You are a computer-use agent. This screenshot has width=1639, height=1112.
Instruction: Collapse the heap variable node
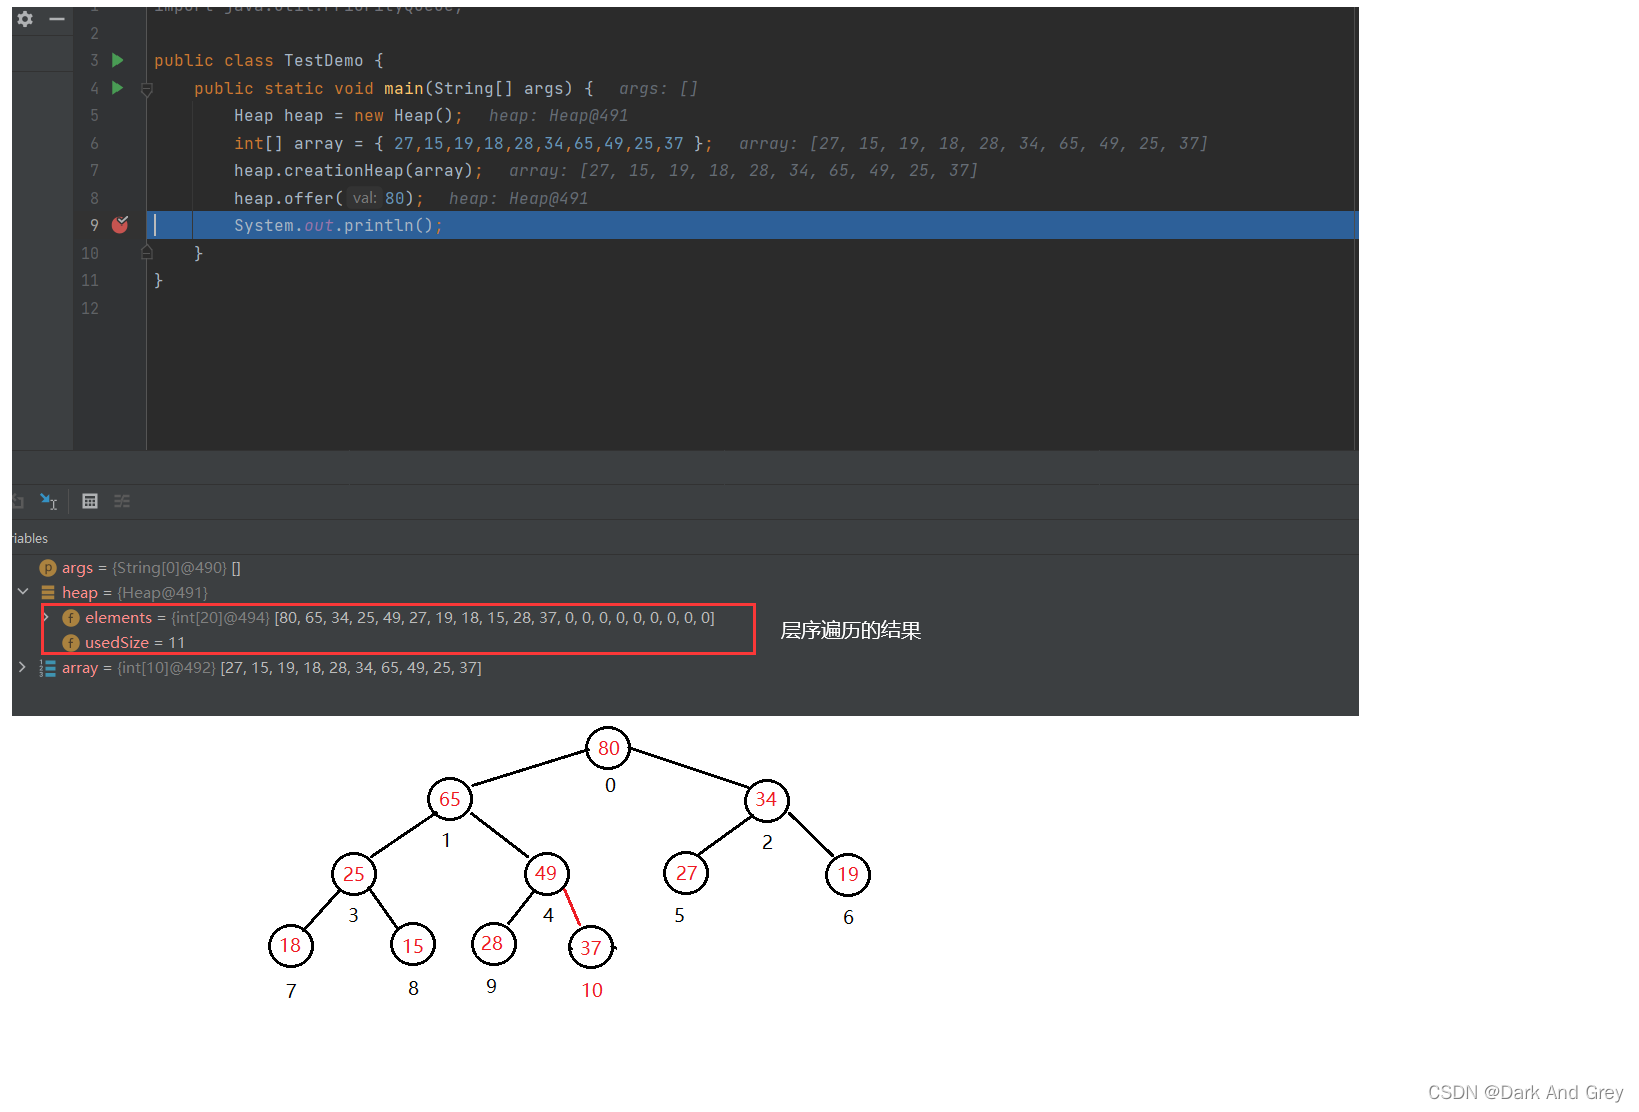(x=23, y=592)
